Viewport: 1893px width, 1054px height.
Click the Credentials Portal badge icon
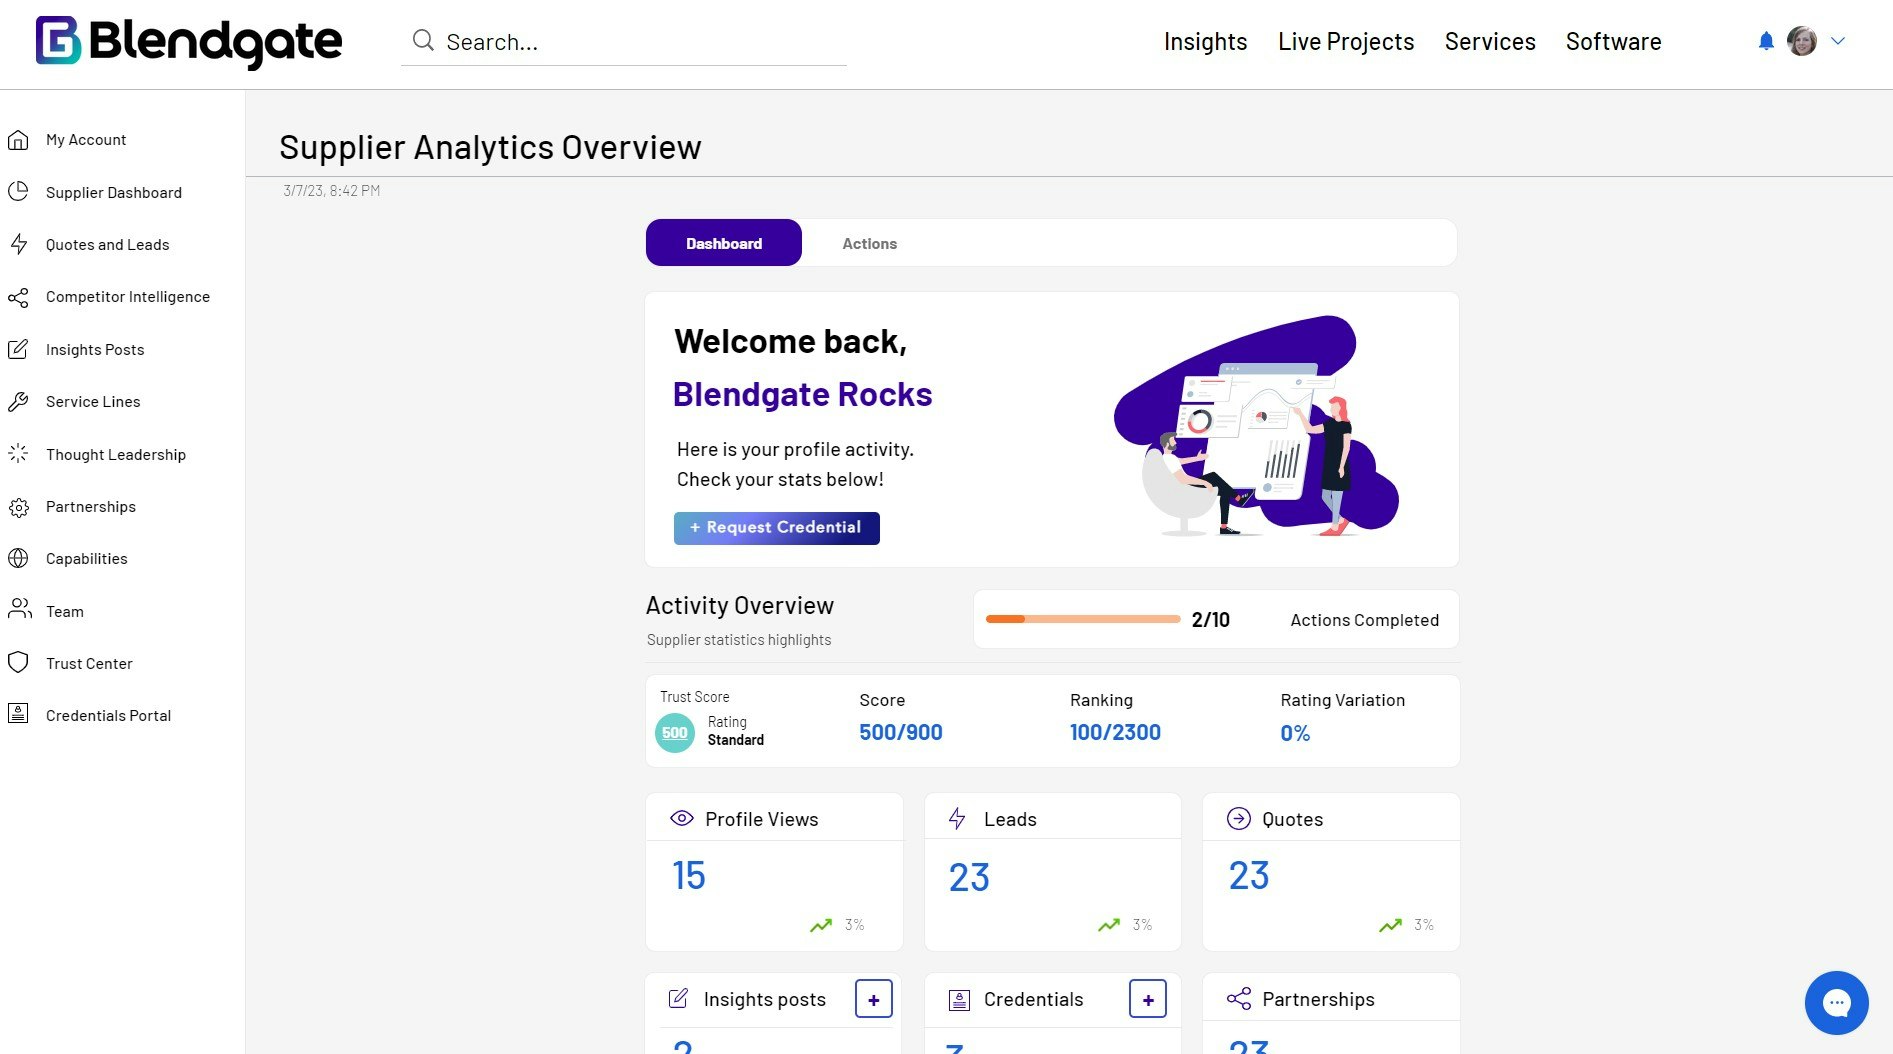click(18, 714)
